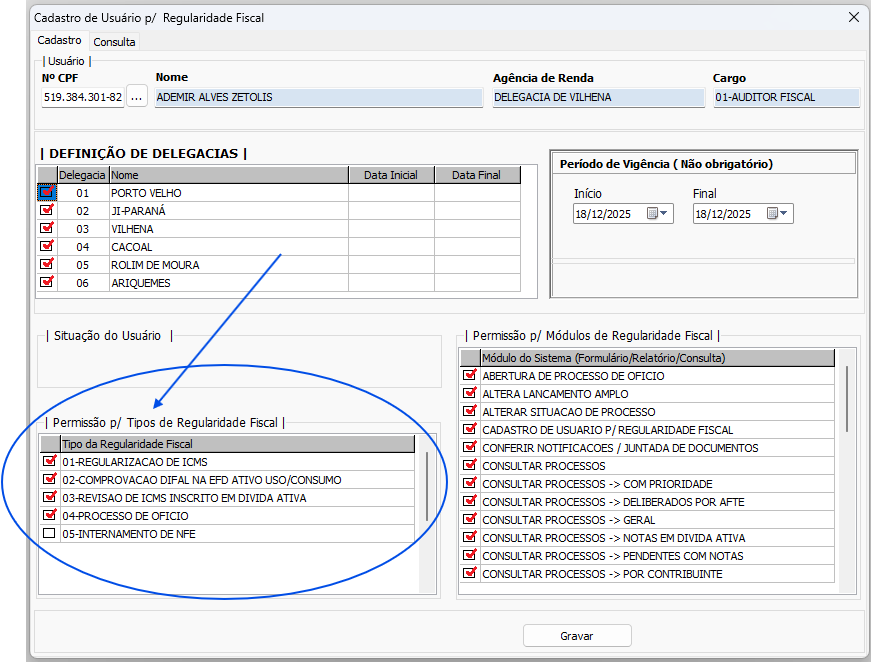Switch to the Consulta tab

click(x=114, y=42)
